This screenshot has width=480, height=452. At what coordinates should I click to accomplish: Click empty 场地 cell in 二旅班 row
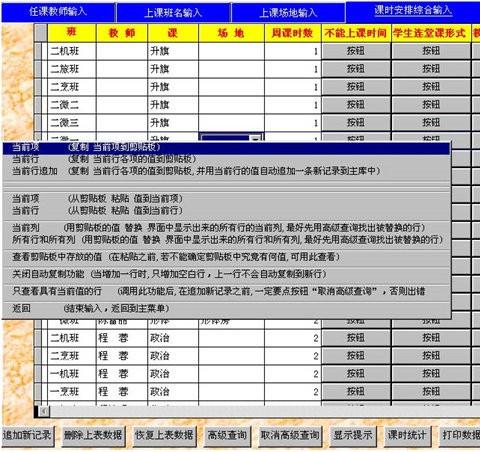point(231,69)
